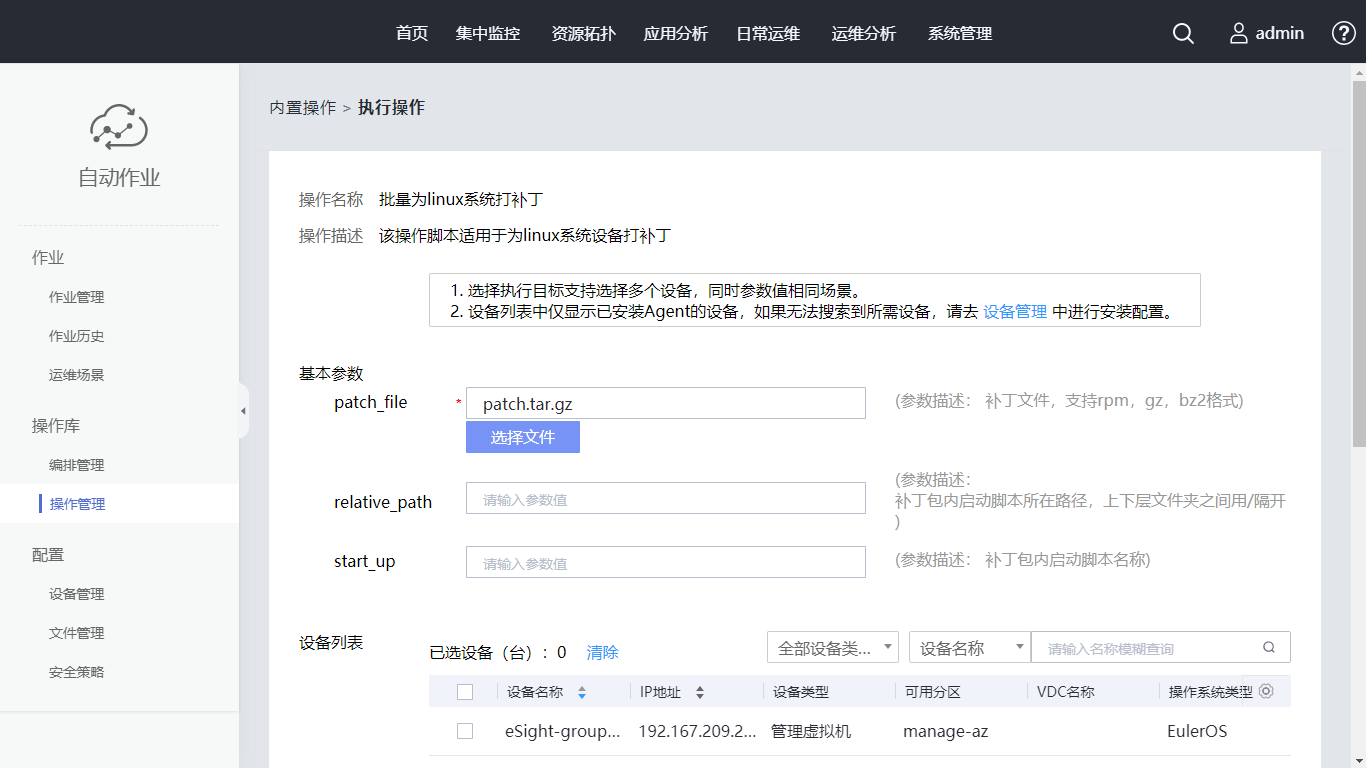Click the 自动作业 cloud logo icon

point(119,127)
